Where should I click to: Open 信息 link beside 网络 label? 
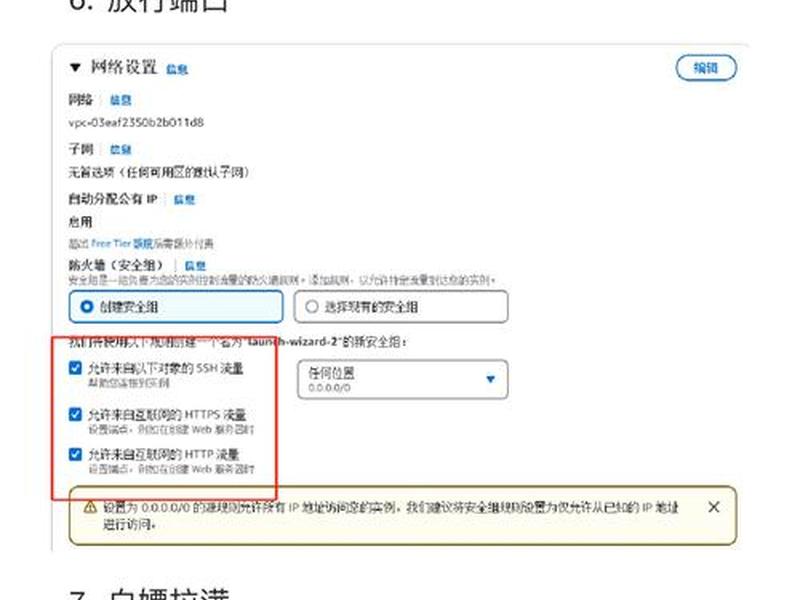pyautogui.click(x=120, y=100)
